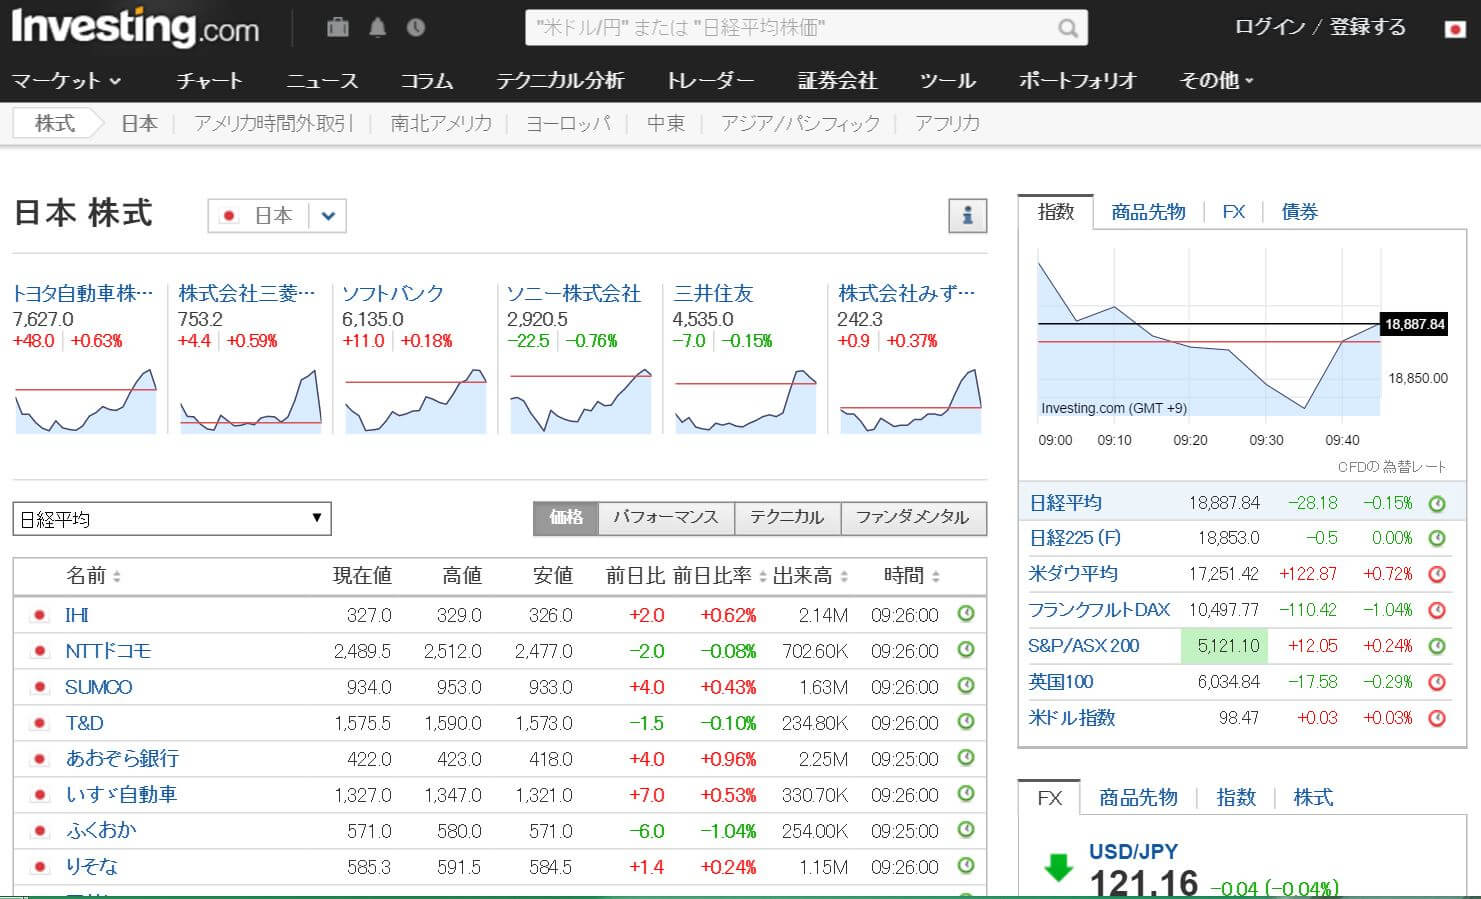Viewport: 1481px width, 899px height.
Task: Click the clock icon in NTTドコモ row
Action: (x=966, y=650)
